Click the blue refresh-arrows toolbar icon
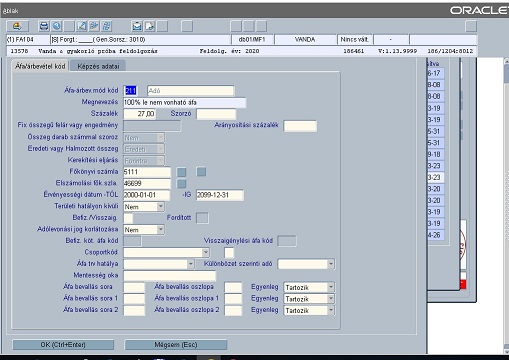 tap(107, 26)
